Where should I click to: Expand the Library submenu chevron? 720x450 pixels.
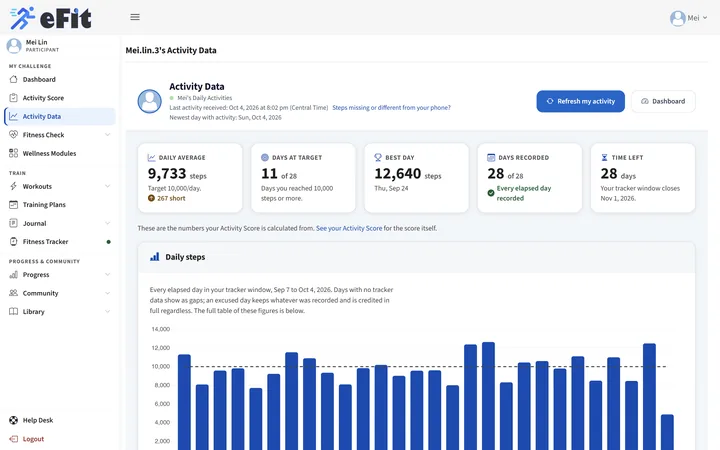click(x=107, y=311)
